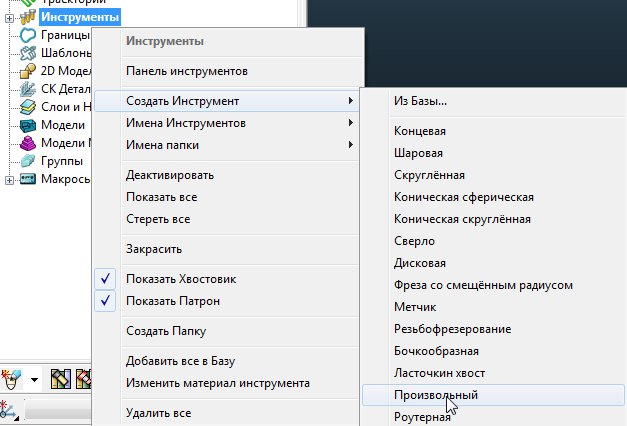
Task: Expand the Макросы tree node
Action: [9, 180]
